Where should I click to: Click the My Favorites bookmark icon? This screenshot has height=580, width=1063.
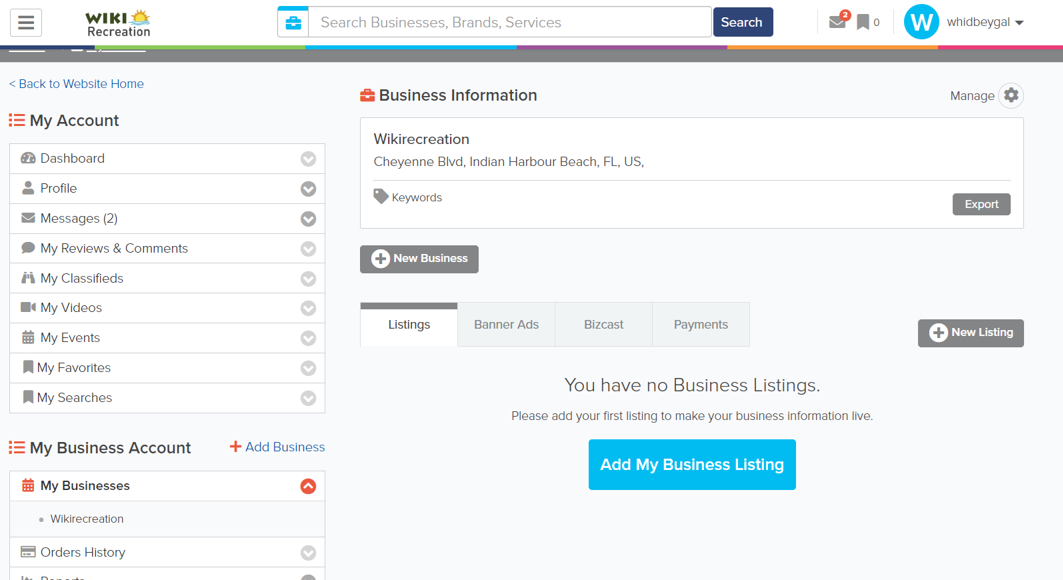click(28, 367)
